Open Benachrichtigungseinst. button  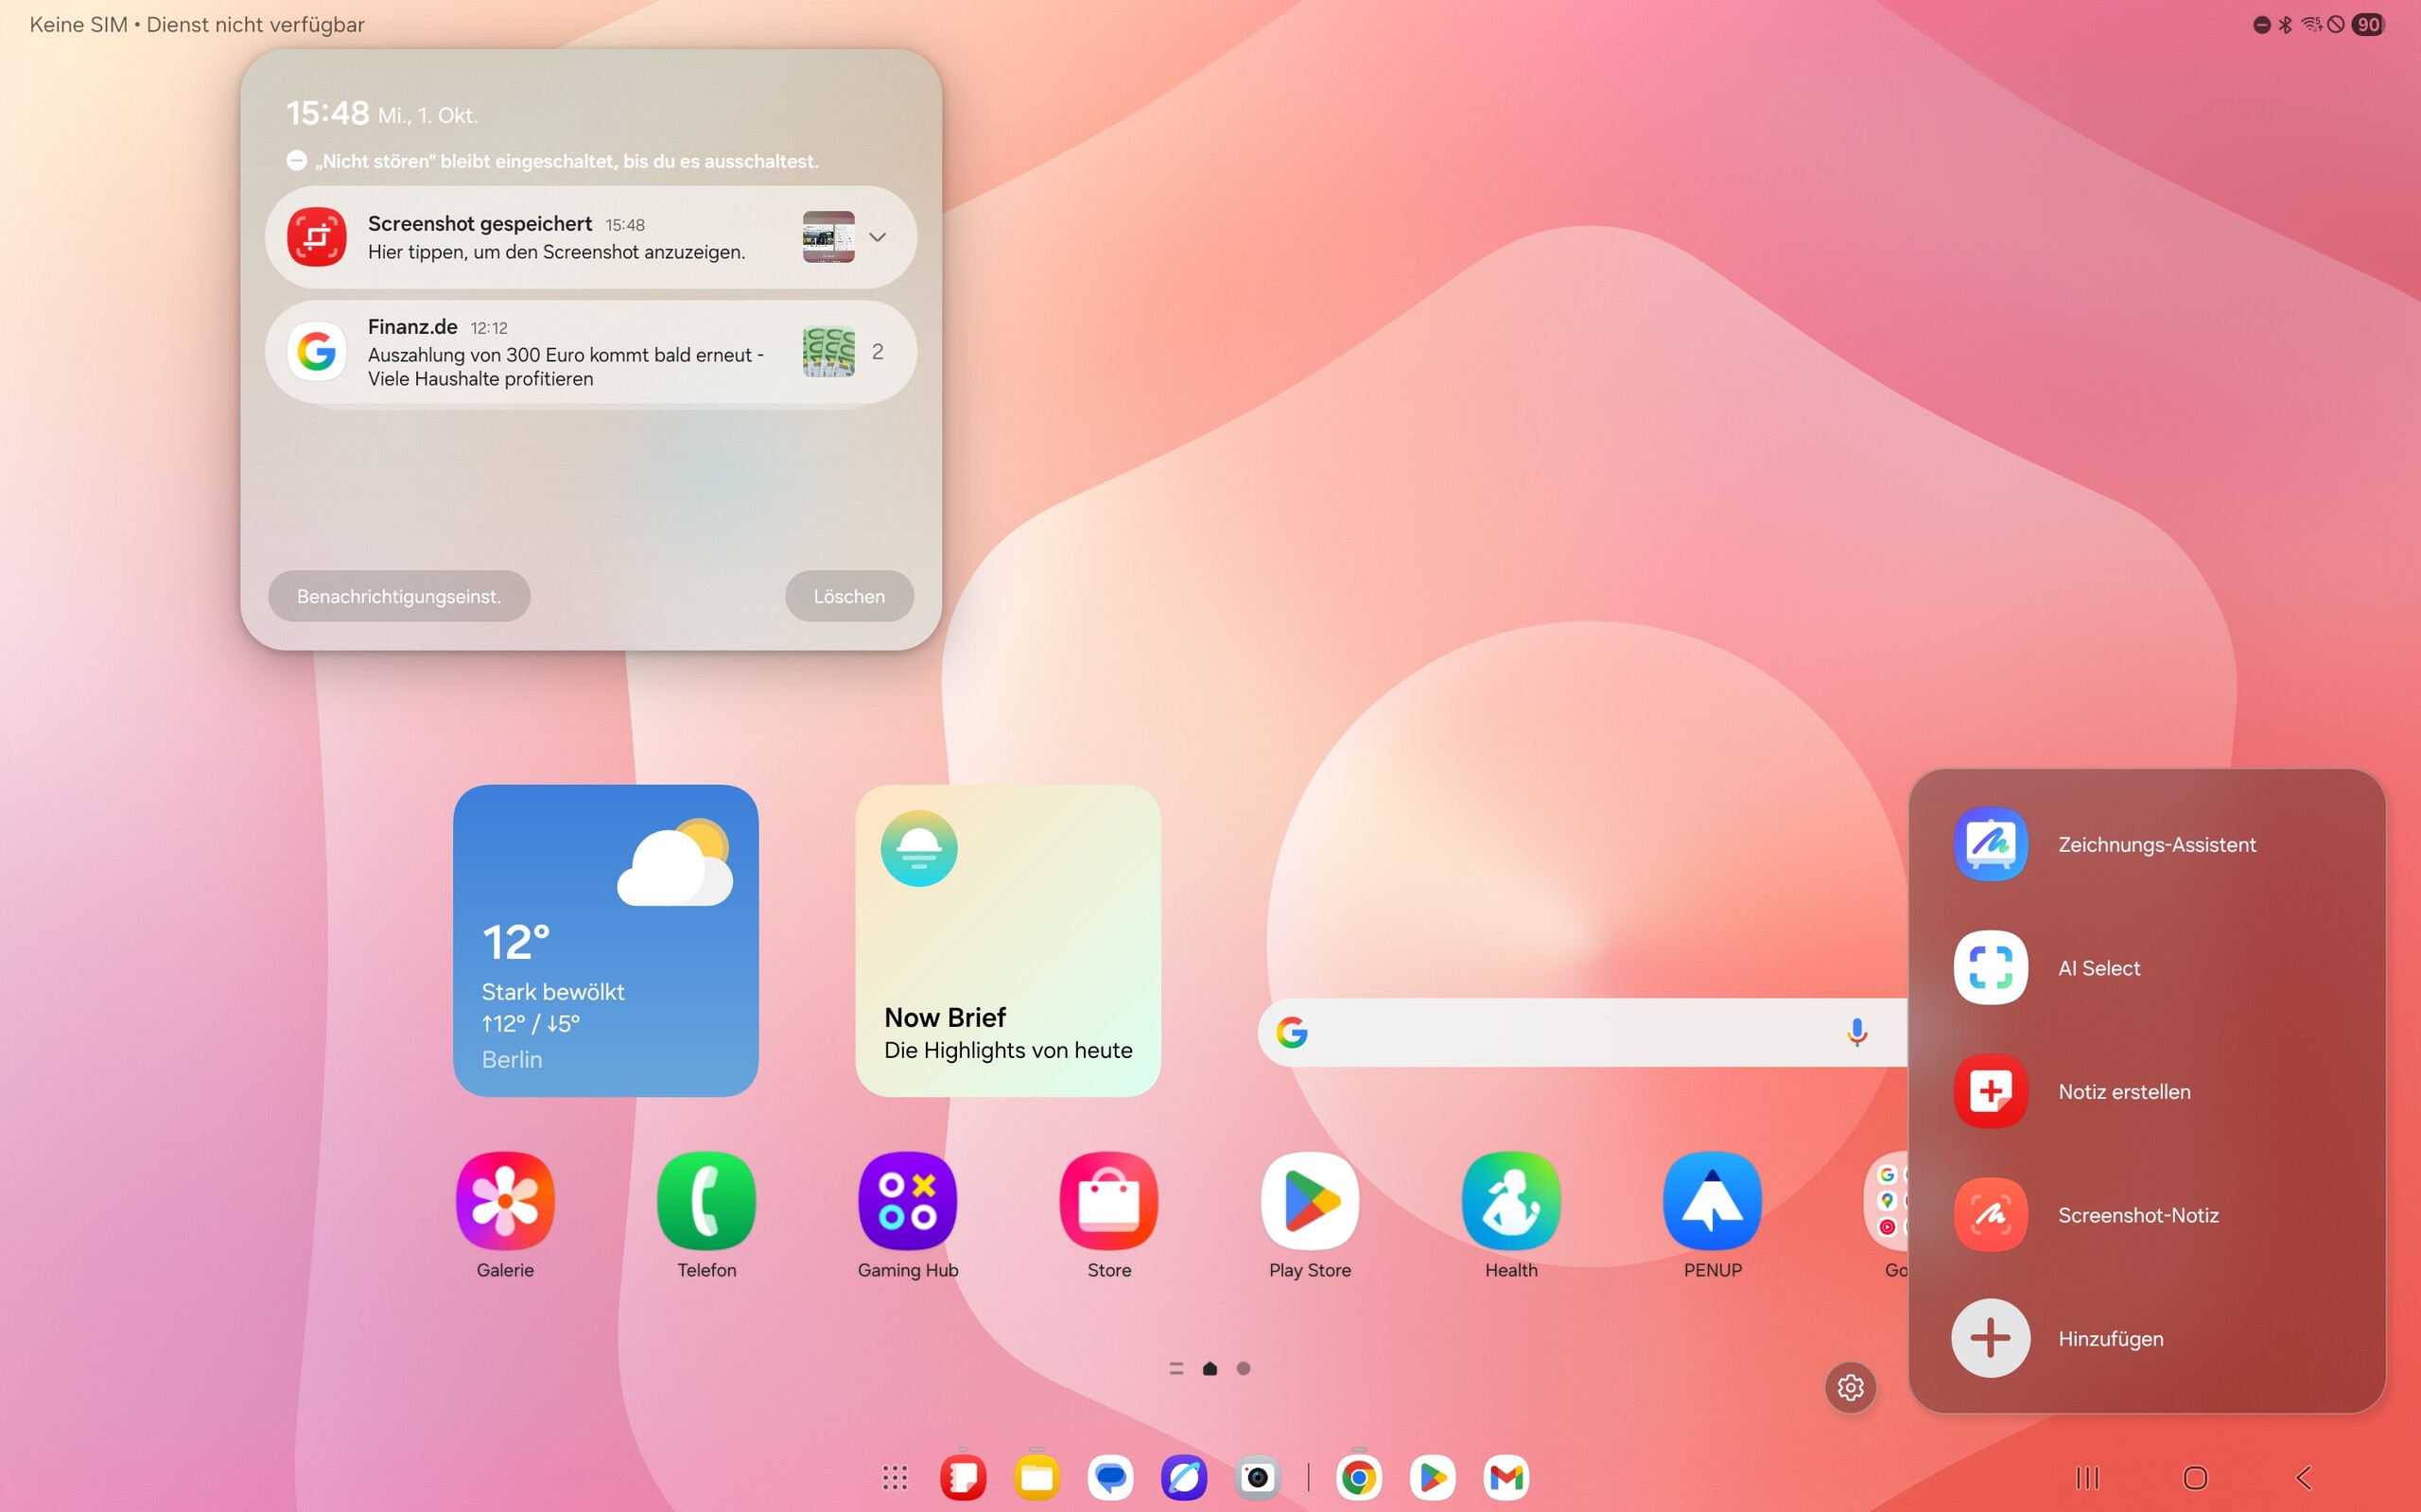click(x=398, y=596)
